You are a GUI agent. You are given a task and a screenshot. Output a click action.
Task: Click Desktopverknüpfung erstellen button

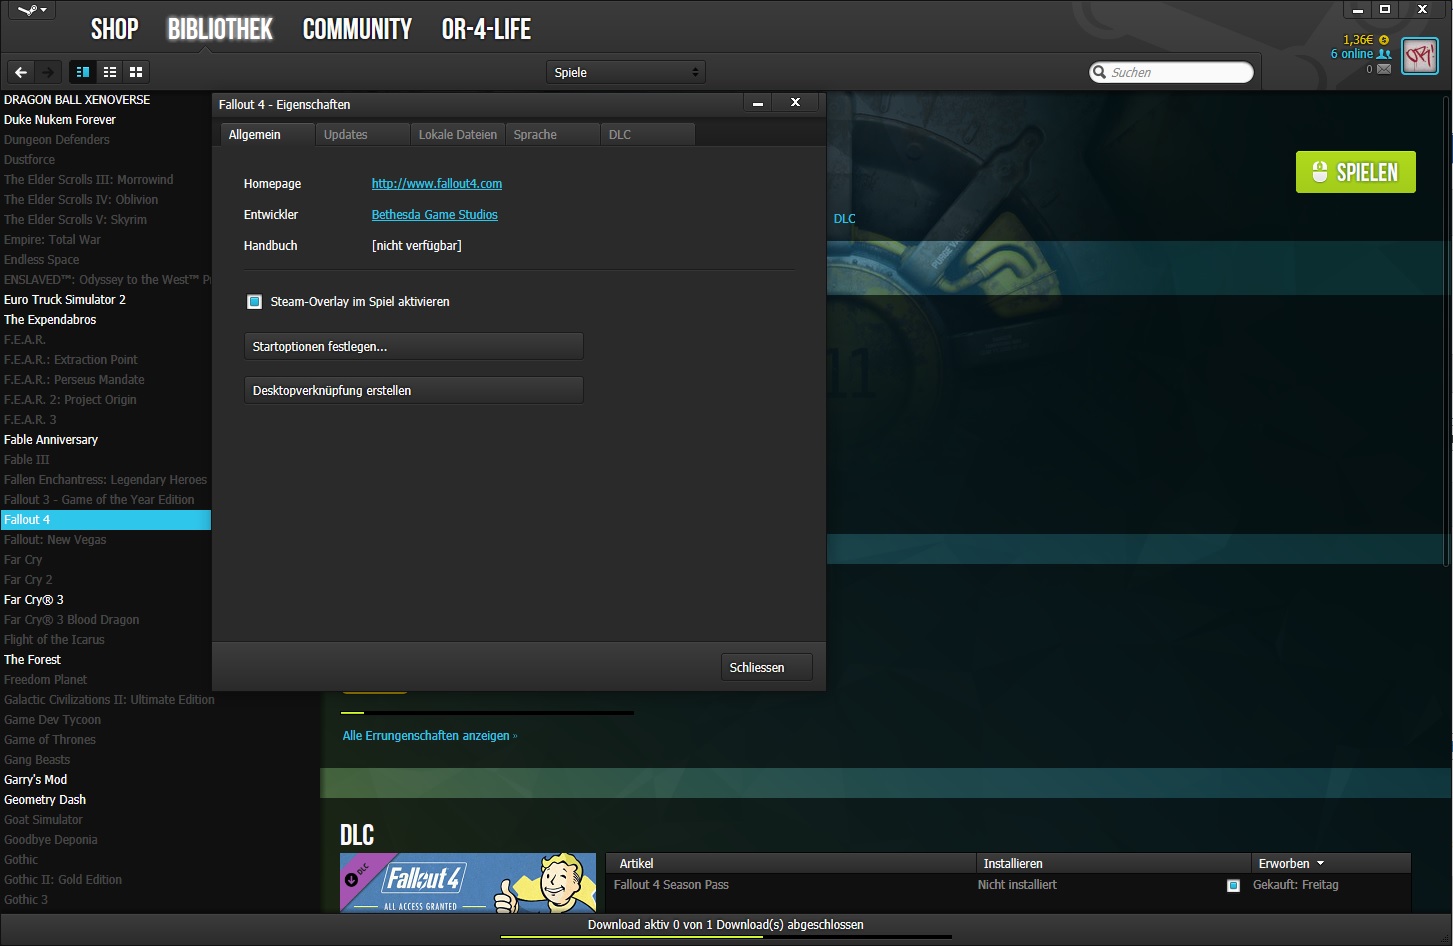click(x=414, y=390)
